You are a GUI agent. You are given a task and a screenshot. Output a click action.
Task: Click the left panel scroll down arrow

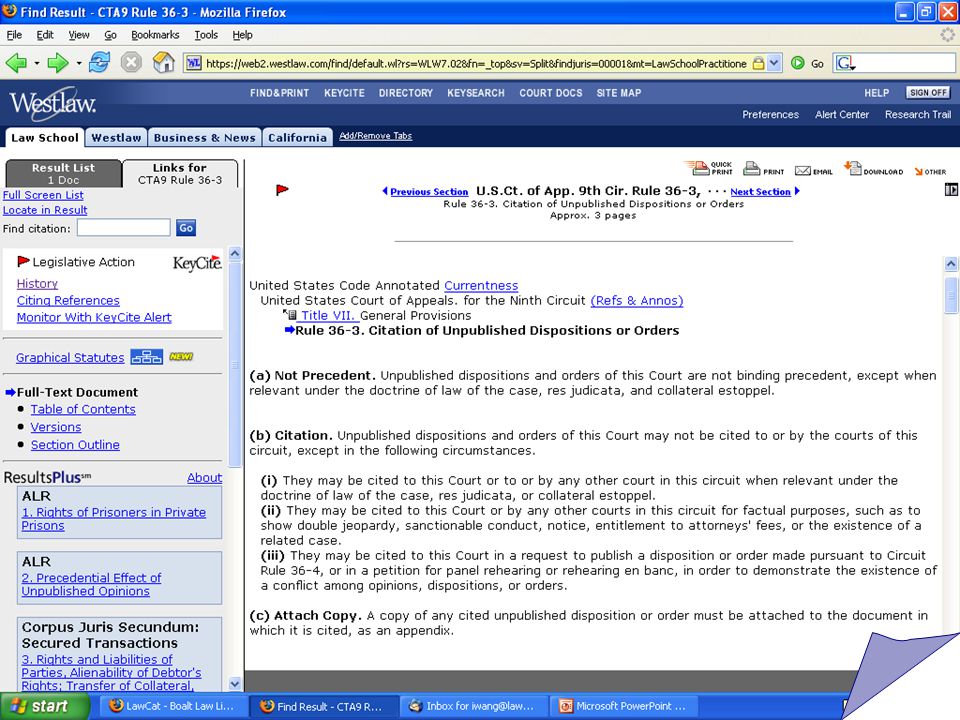point(234,684)
